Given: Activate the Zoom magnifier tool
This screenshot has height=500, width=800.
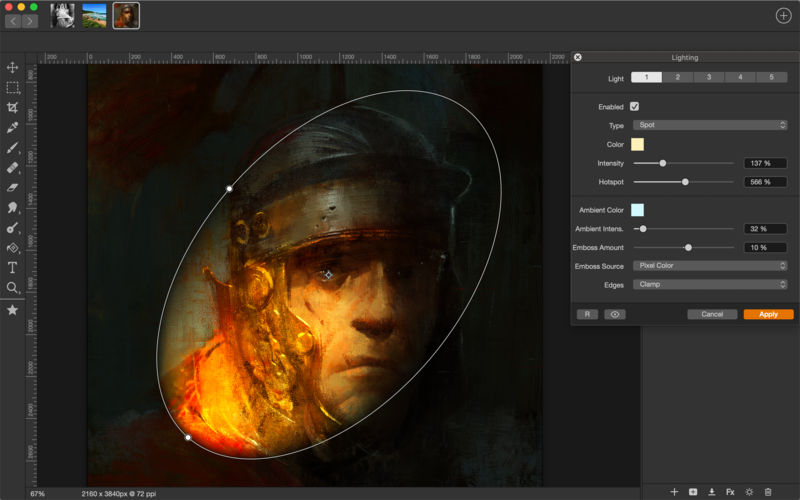Looking at the screenshot, I should point(13,287).
